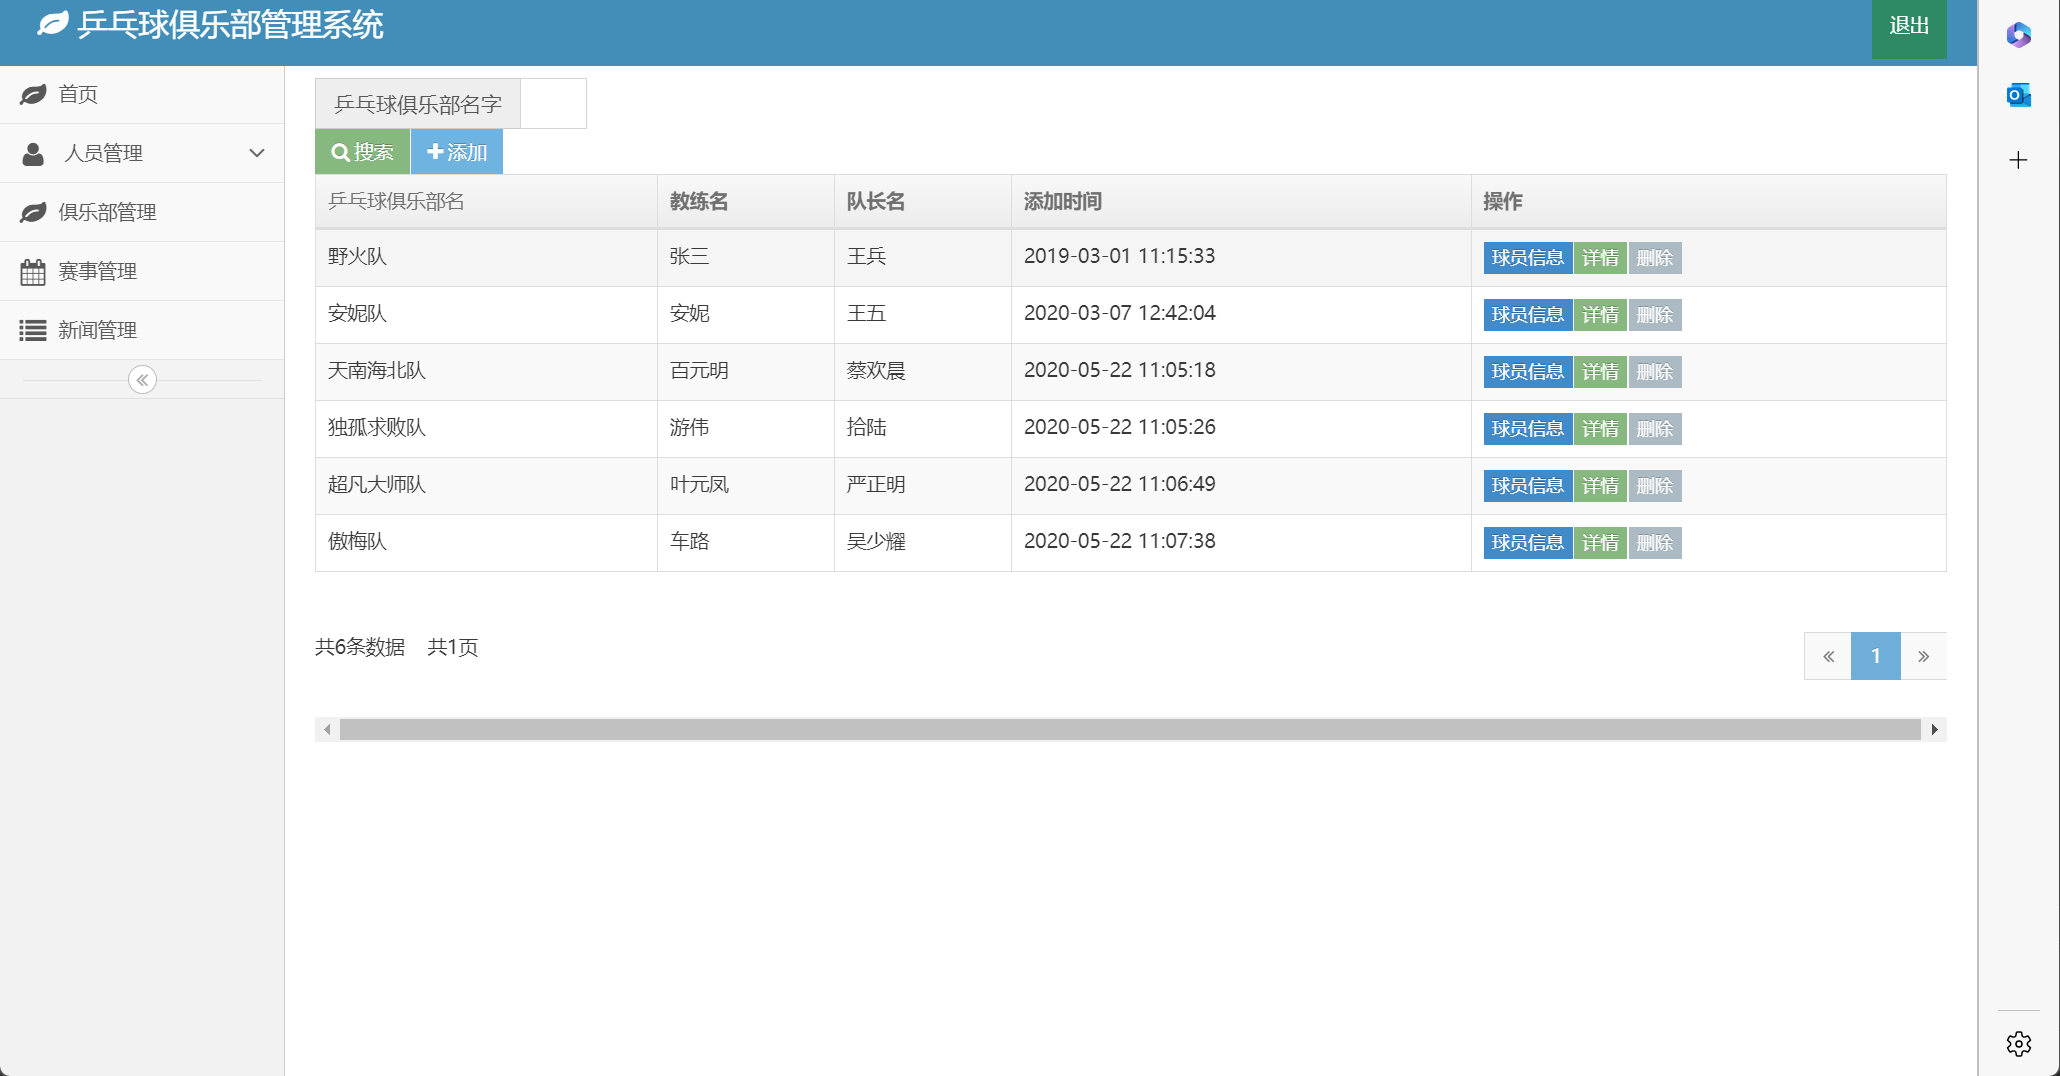The width and height of the screenshot is (2060, 1076).
Task: Open 赛事管理 via its calendar icon
Action: coord(34,271)
